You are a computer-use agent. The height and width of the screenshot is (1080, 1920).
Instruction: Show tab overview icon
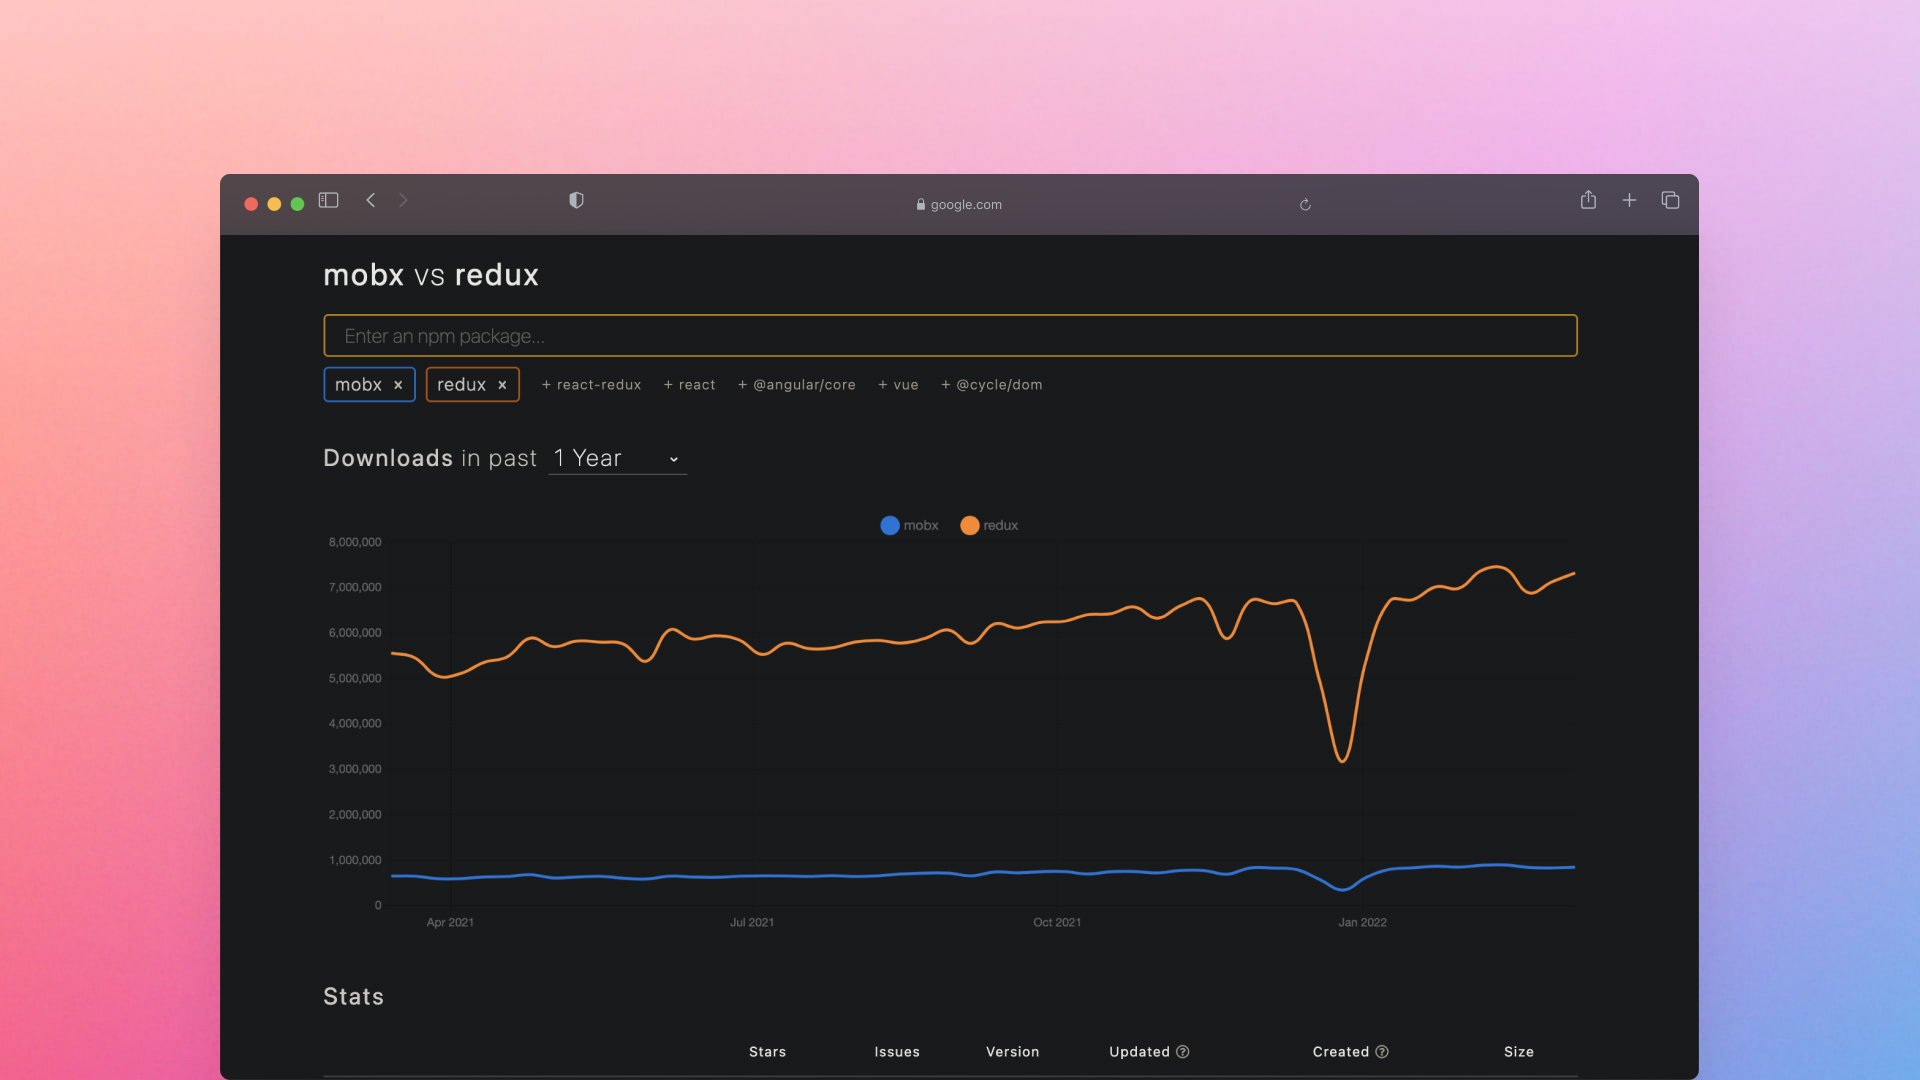click(1670, 200)
